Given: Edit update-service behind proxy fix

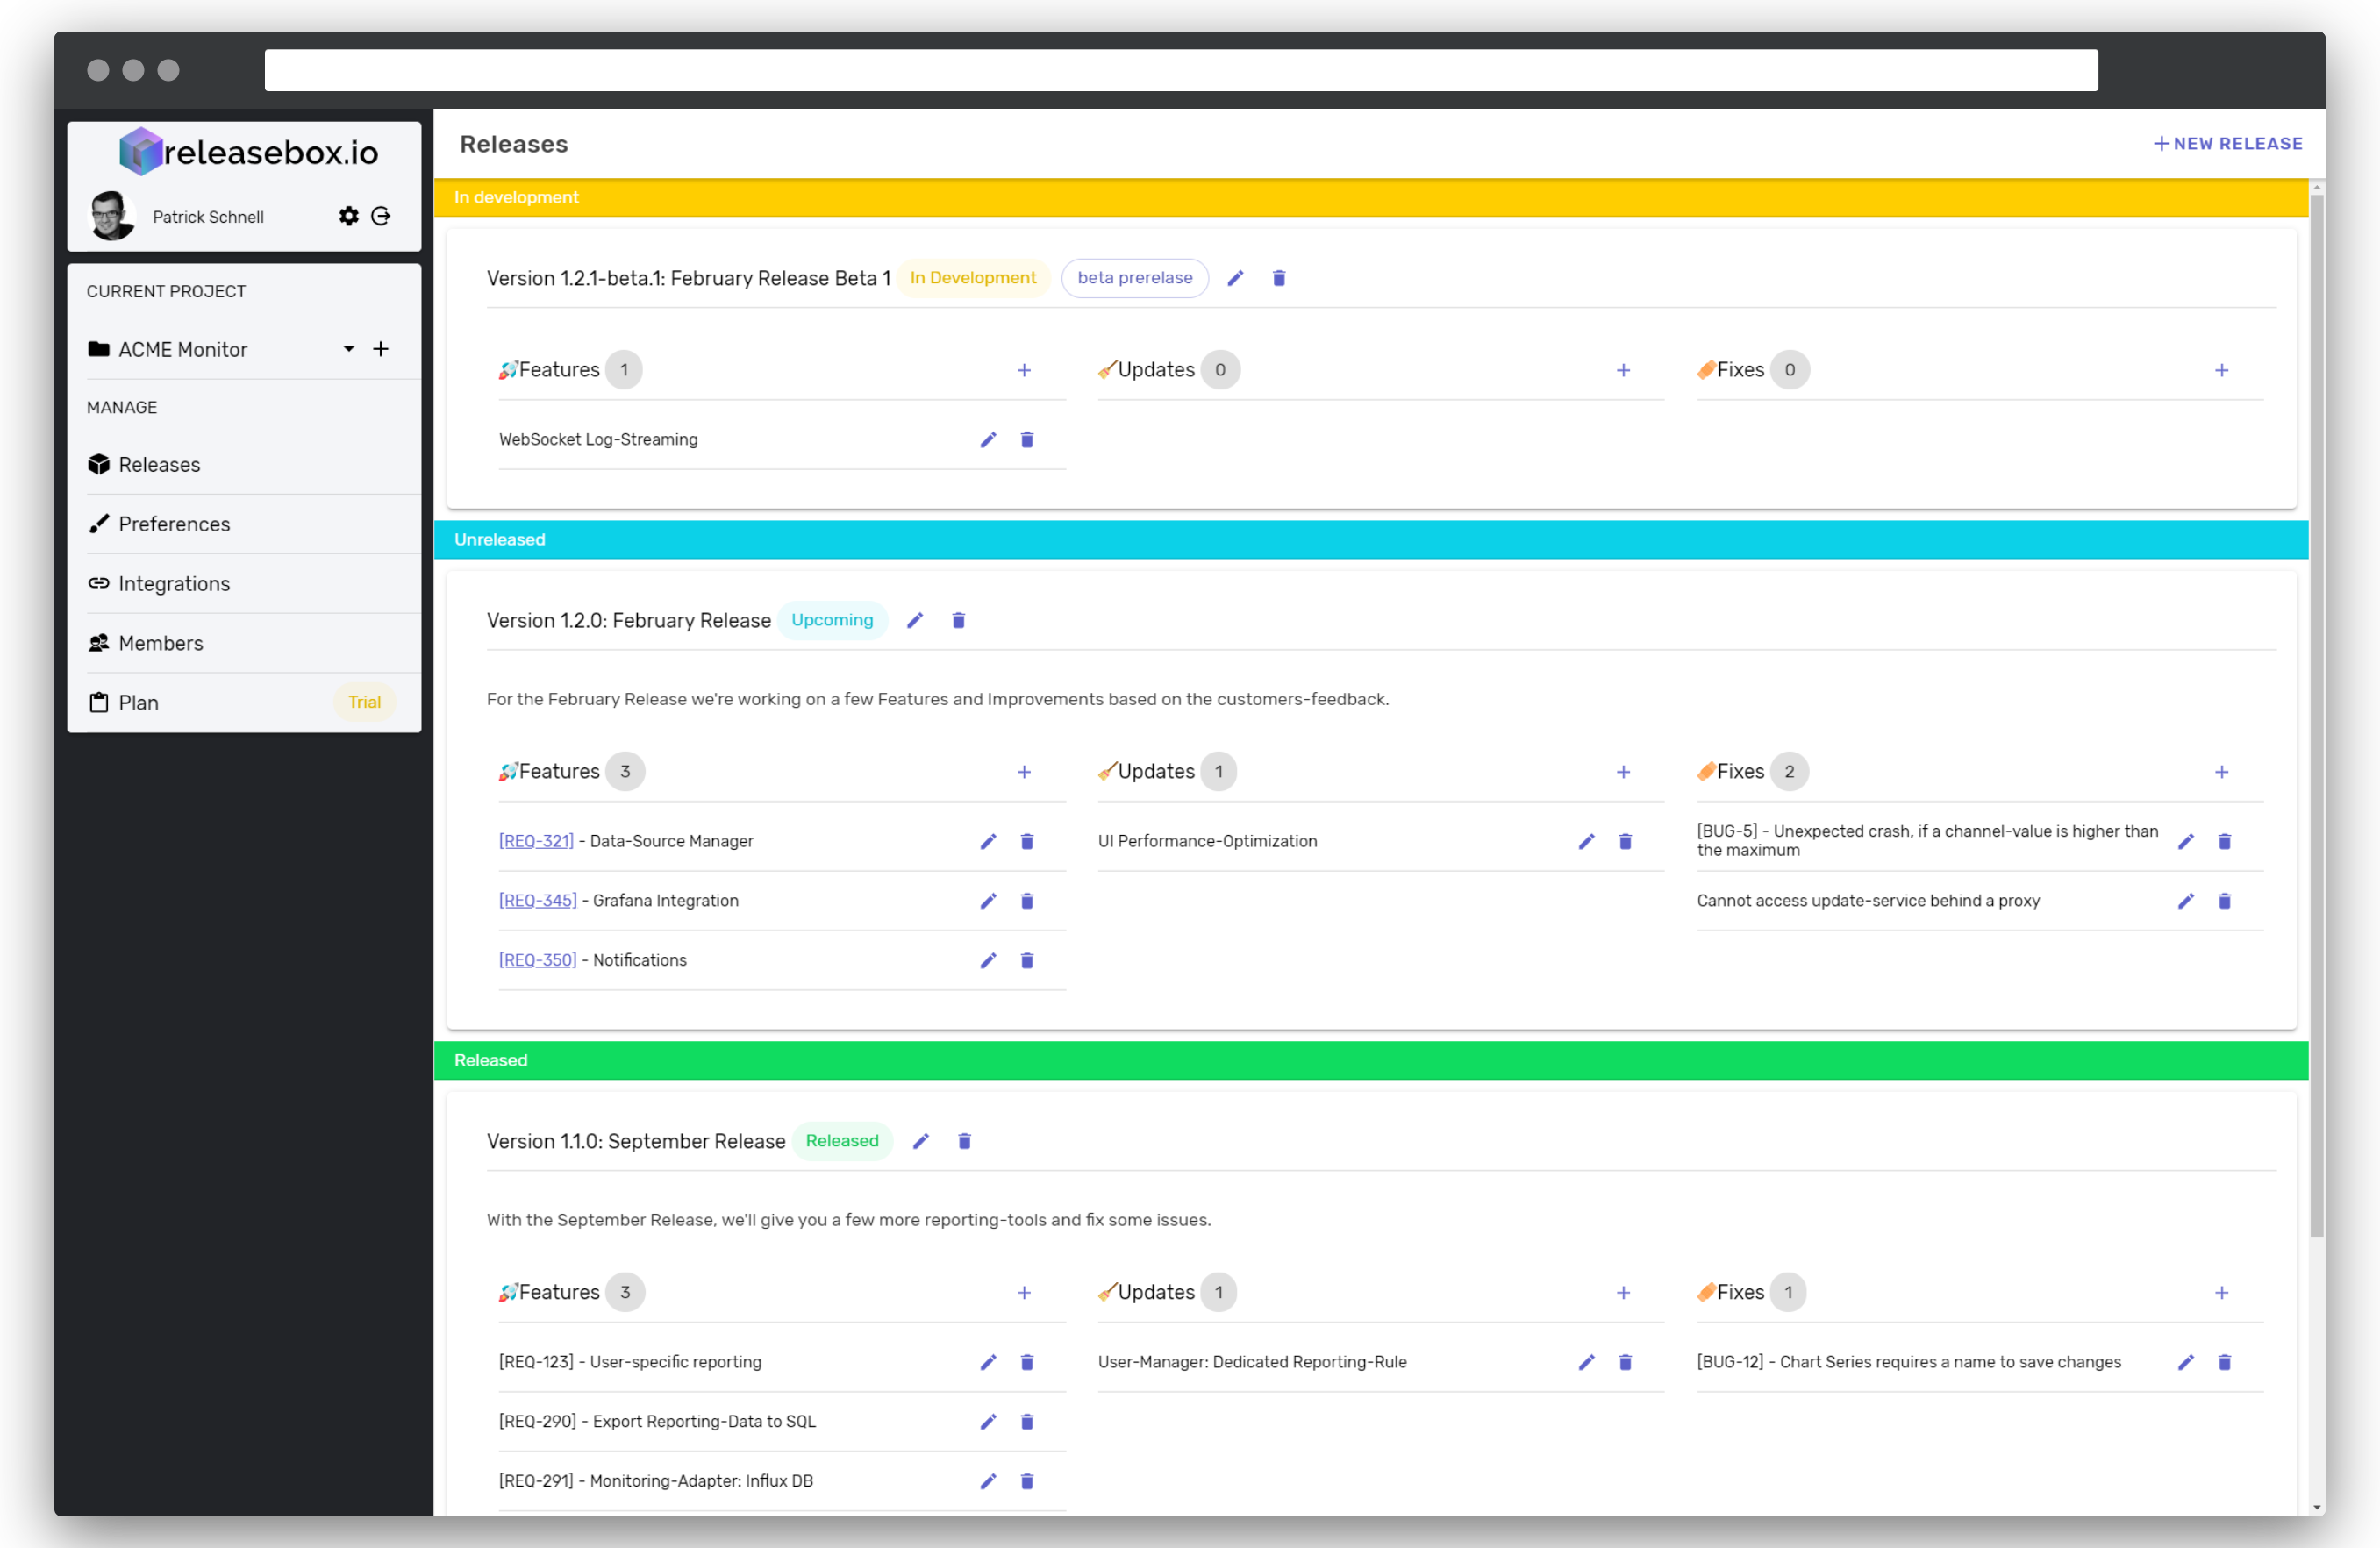Looking at the screenshot, I should click(x=2186, y=901).
